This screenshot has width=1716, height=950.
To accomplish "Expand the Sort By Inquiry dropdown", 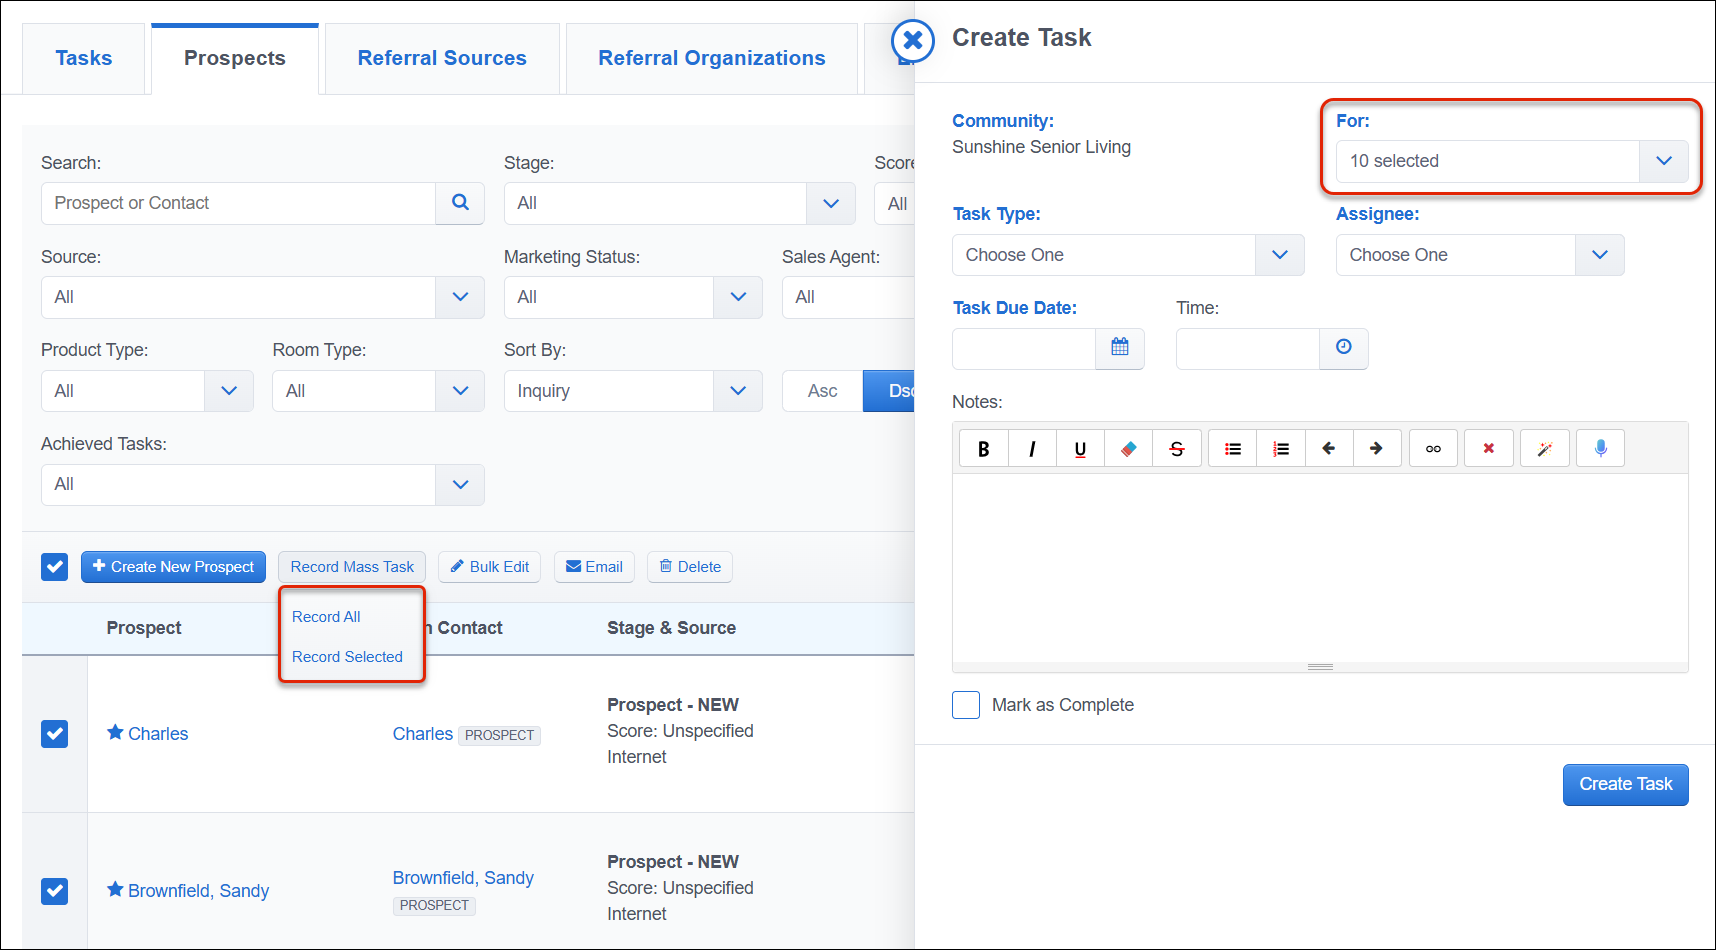I will click(633, 391).
